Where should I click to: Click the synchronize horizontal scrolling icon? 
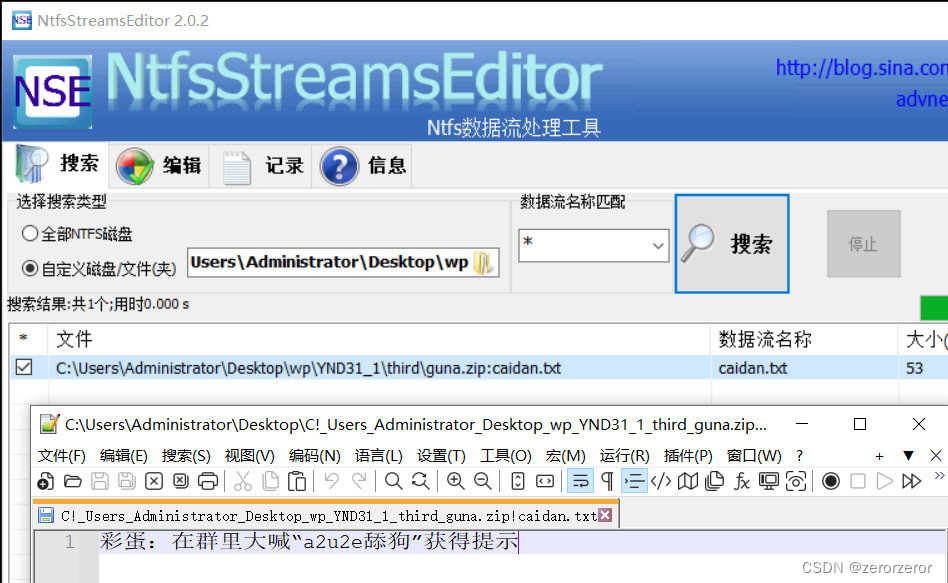tap(545, 481)
